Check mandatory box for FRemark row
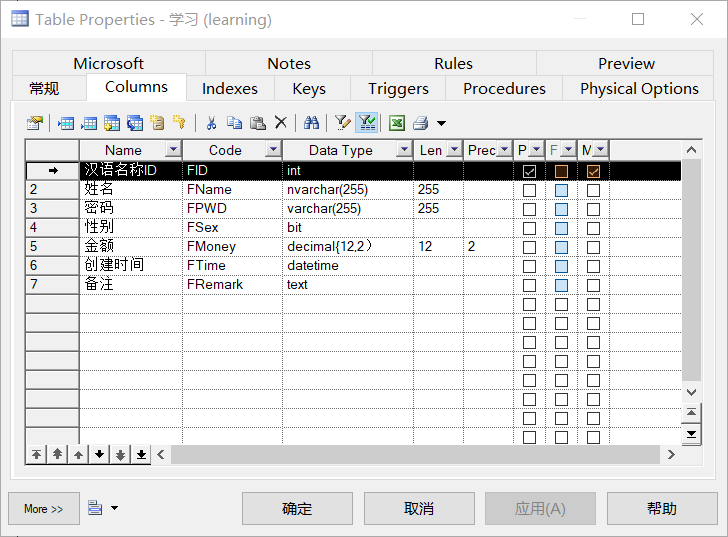The image size is (728, 537). point(593,285)
